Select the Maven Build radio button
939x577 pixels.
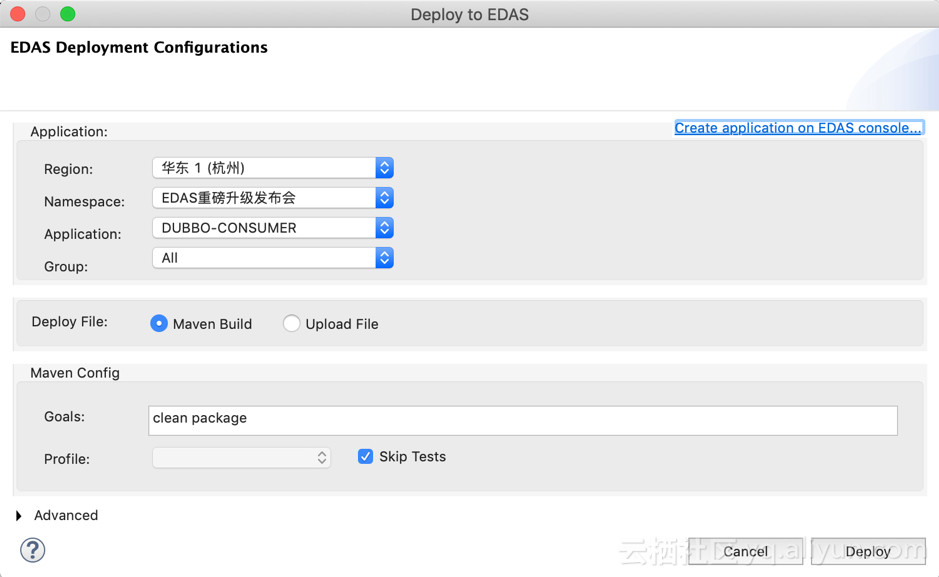(x=159, y=324)
